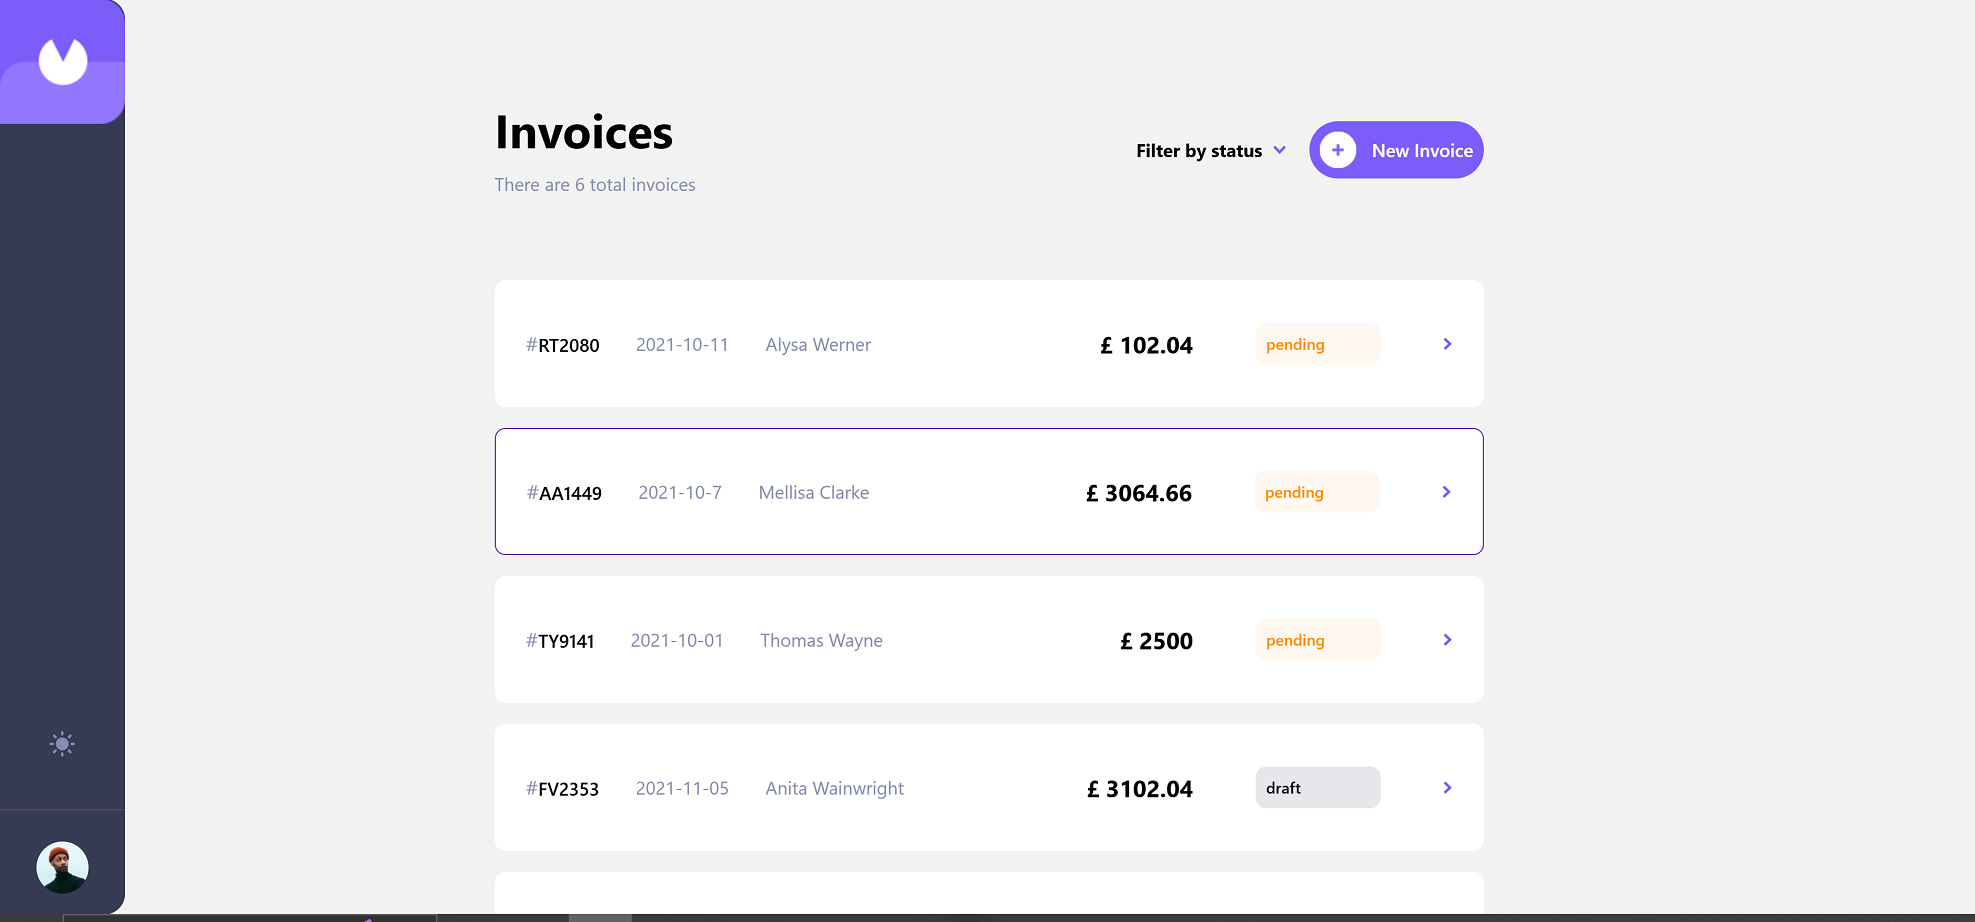
Task: Click the plus icon in New Invoice
Action: [1338, 150]
